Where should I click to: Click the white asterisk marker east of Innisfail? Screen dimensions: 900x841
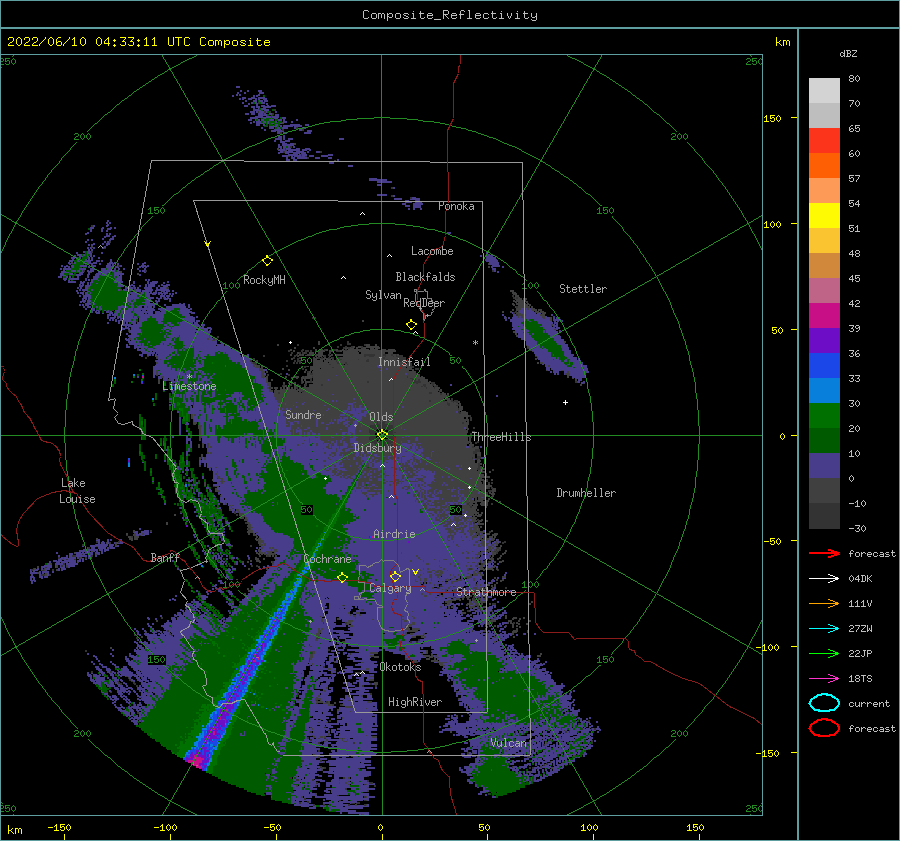point(475,343)
